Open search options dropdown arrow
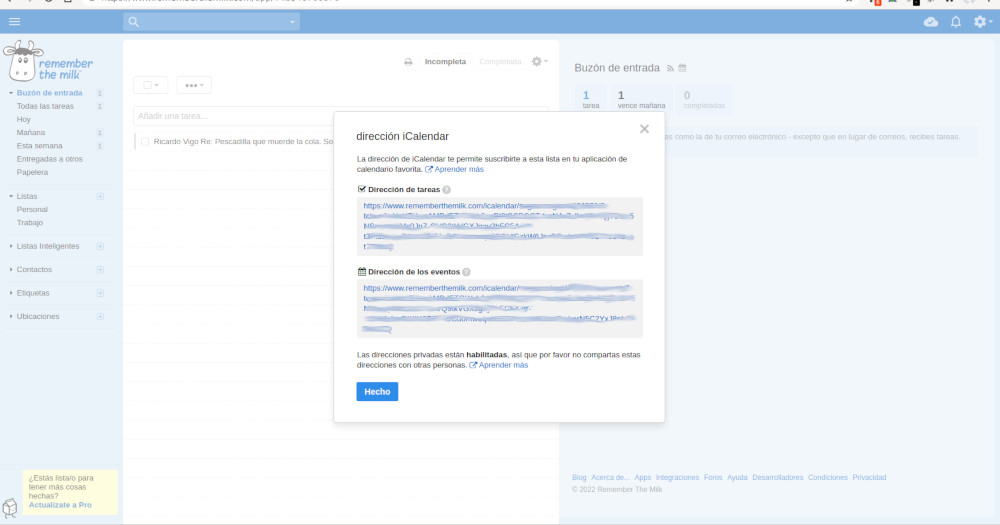The image size is (1000, 525). (292, 22)
